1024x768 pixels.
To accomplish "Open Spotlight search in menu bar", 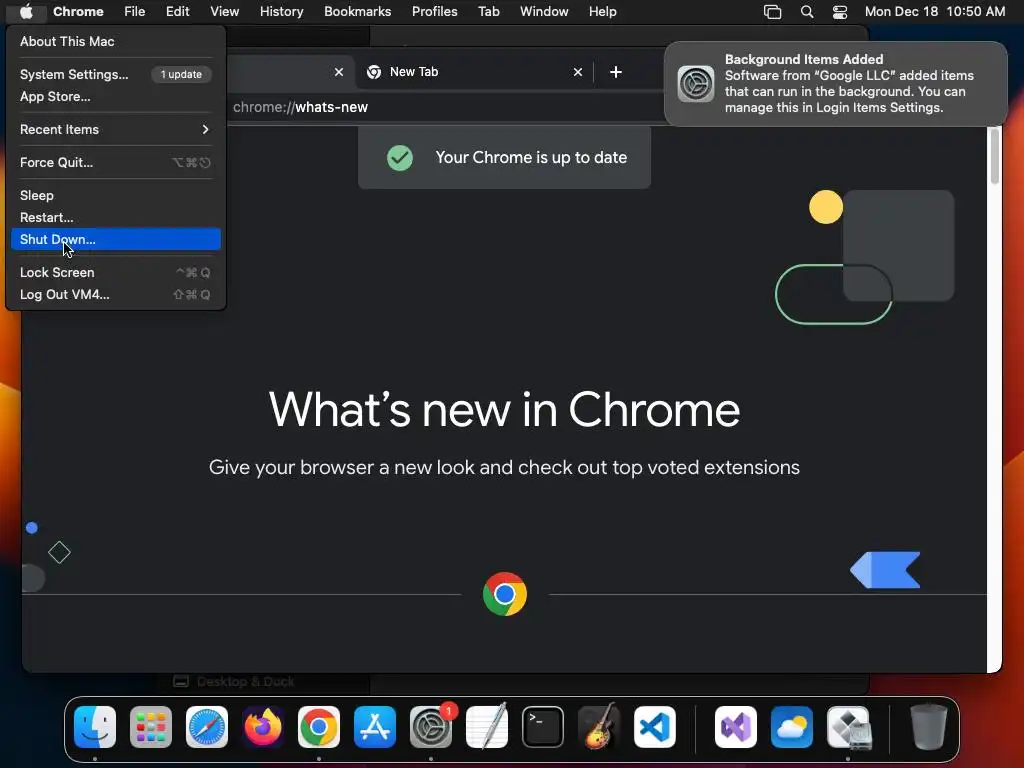I will pos(807,11).
